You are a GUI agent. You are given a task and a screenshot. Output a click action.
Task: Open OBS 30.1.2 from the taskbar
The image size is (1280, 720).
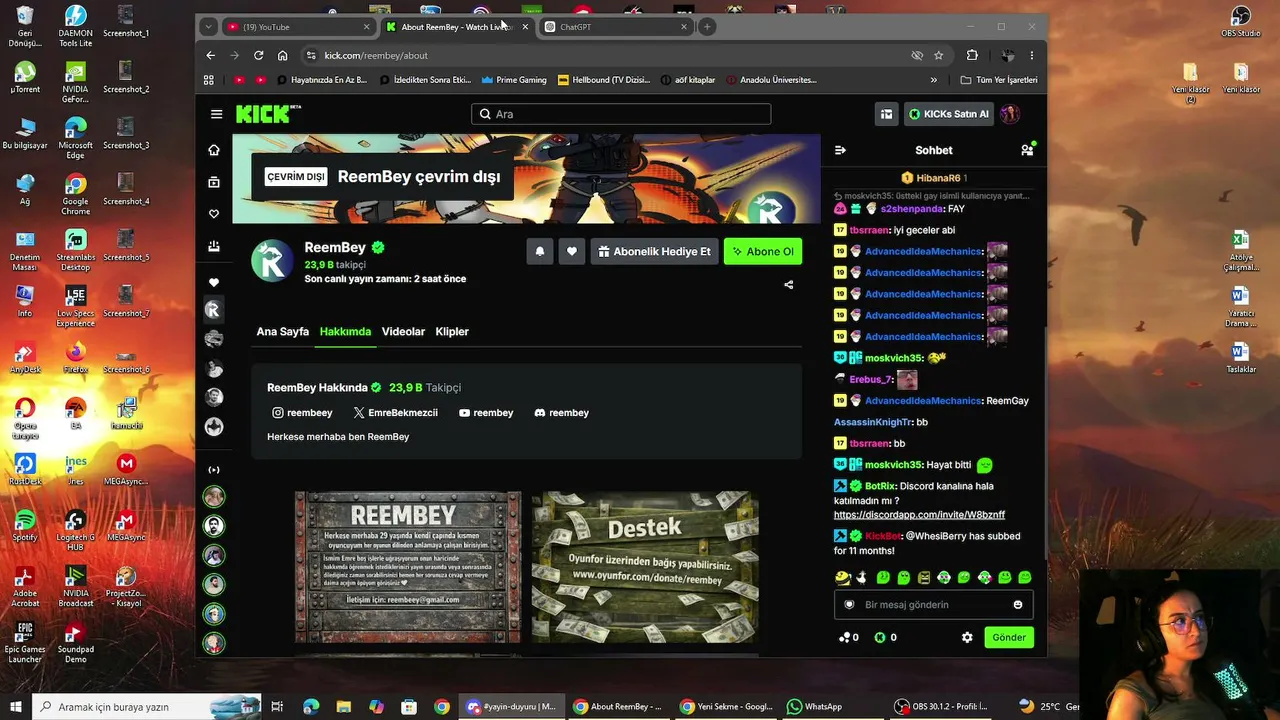pos(941,707)
